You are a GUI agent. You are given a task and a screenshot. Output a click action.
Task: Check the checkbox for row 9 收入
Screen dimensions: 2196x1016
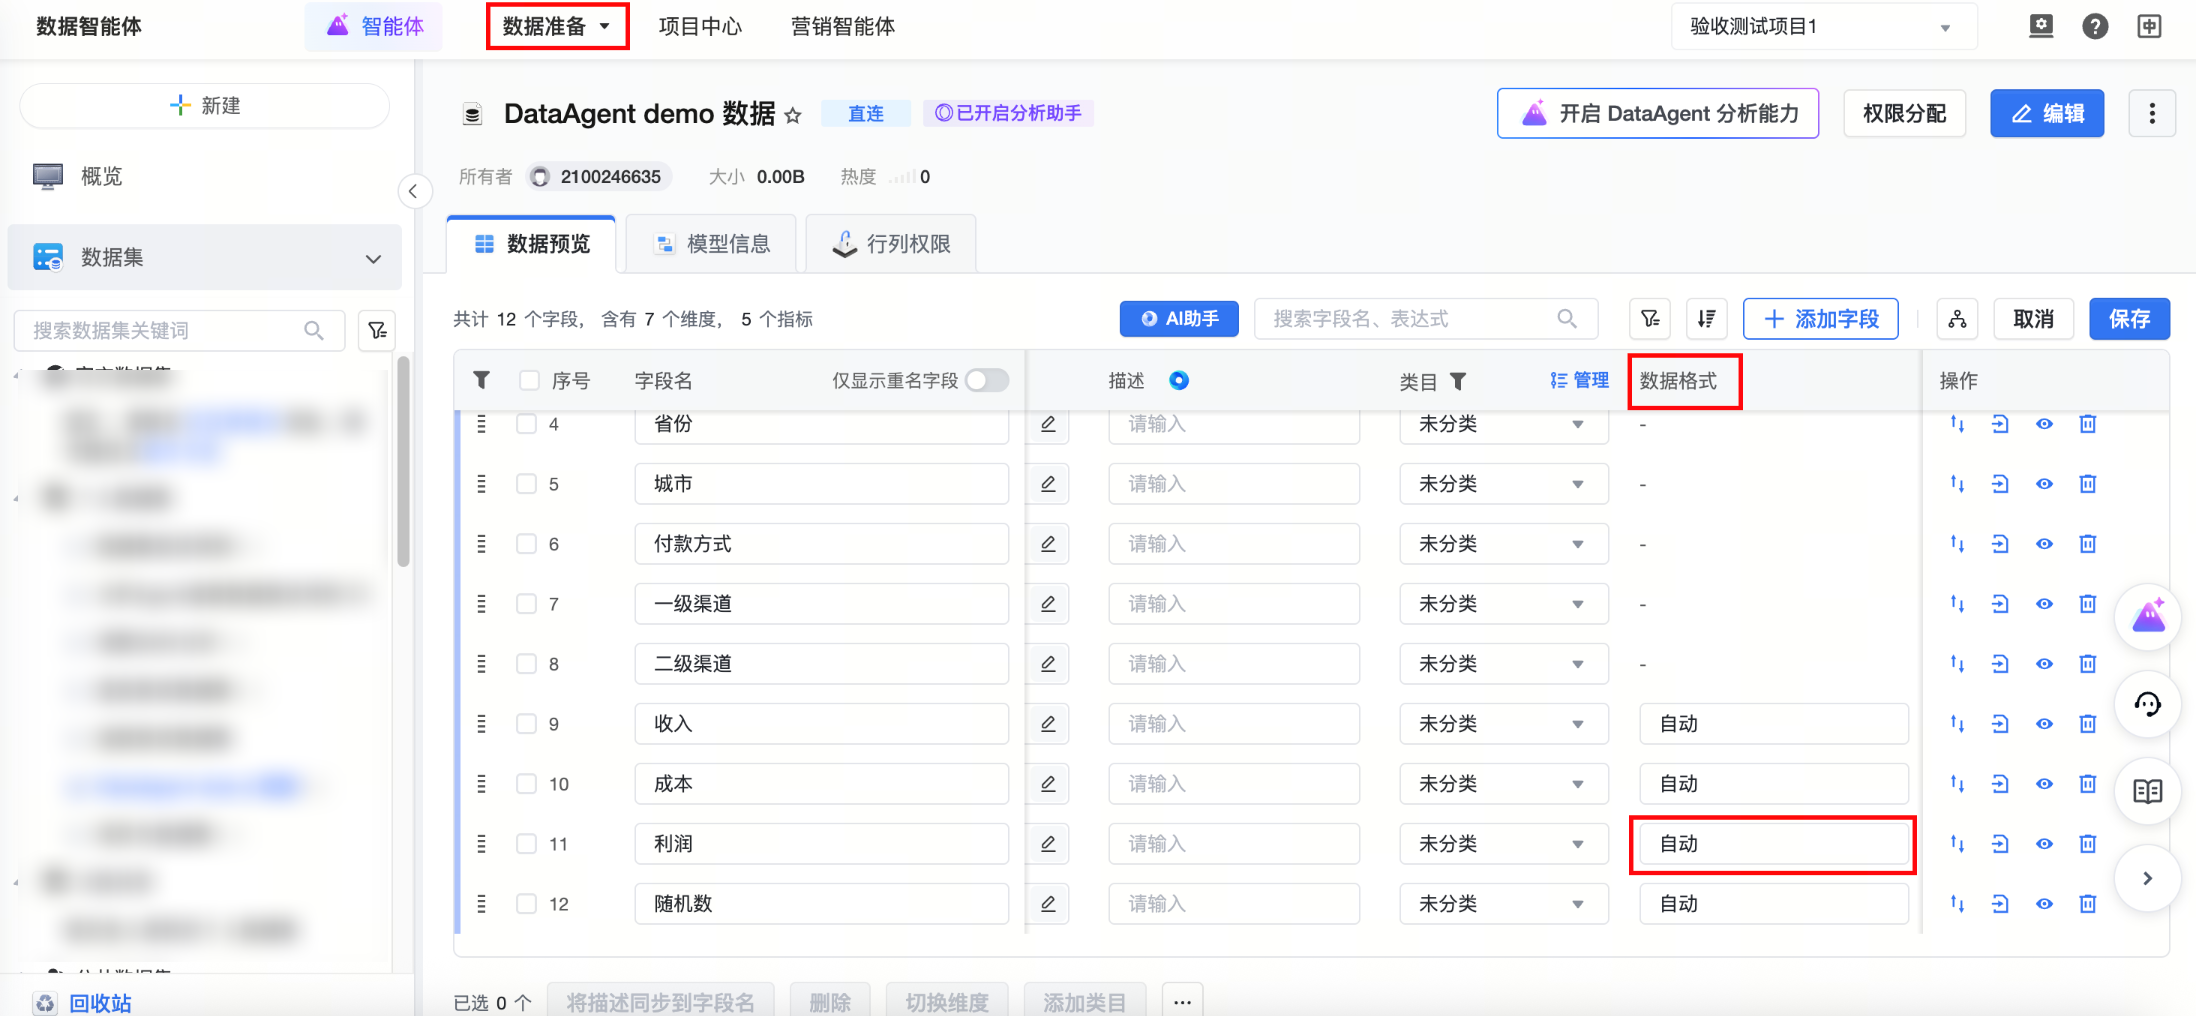[526, 724]
